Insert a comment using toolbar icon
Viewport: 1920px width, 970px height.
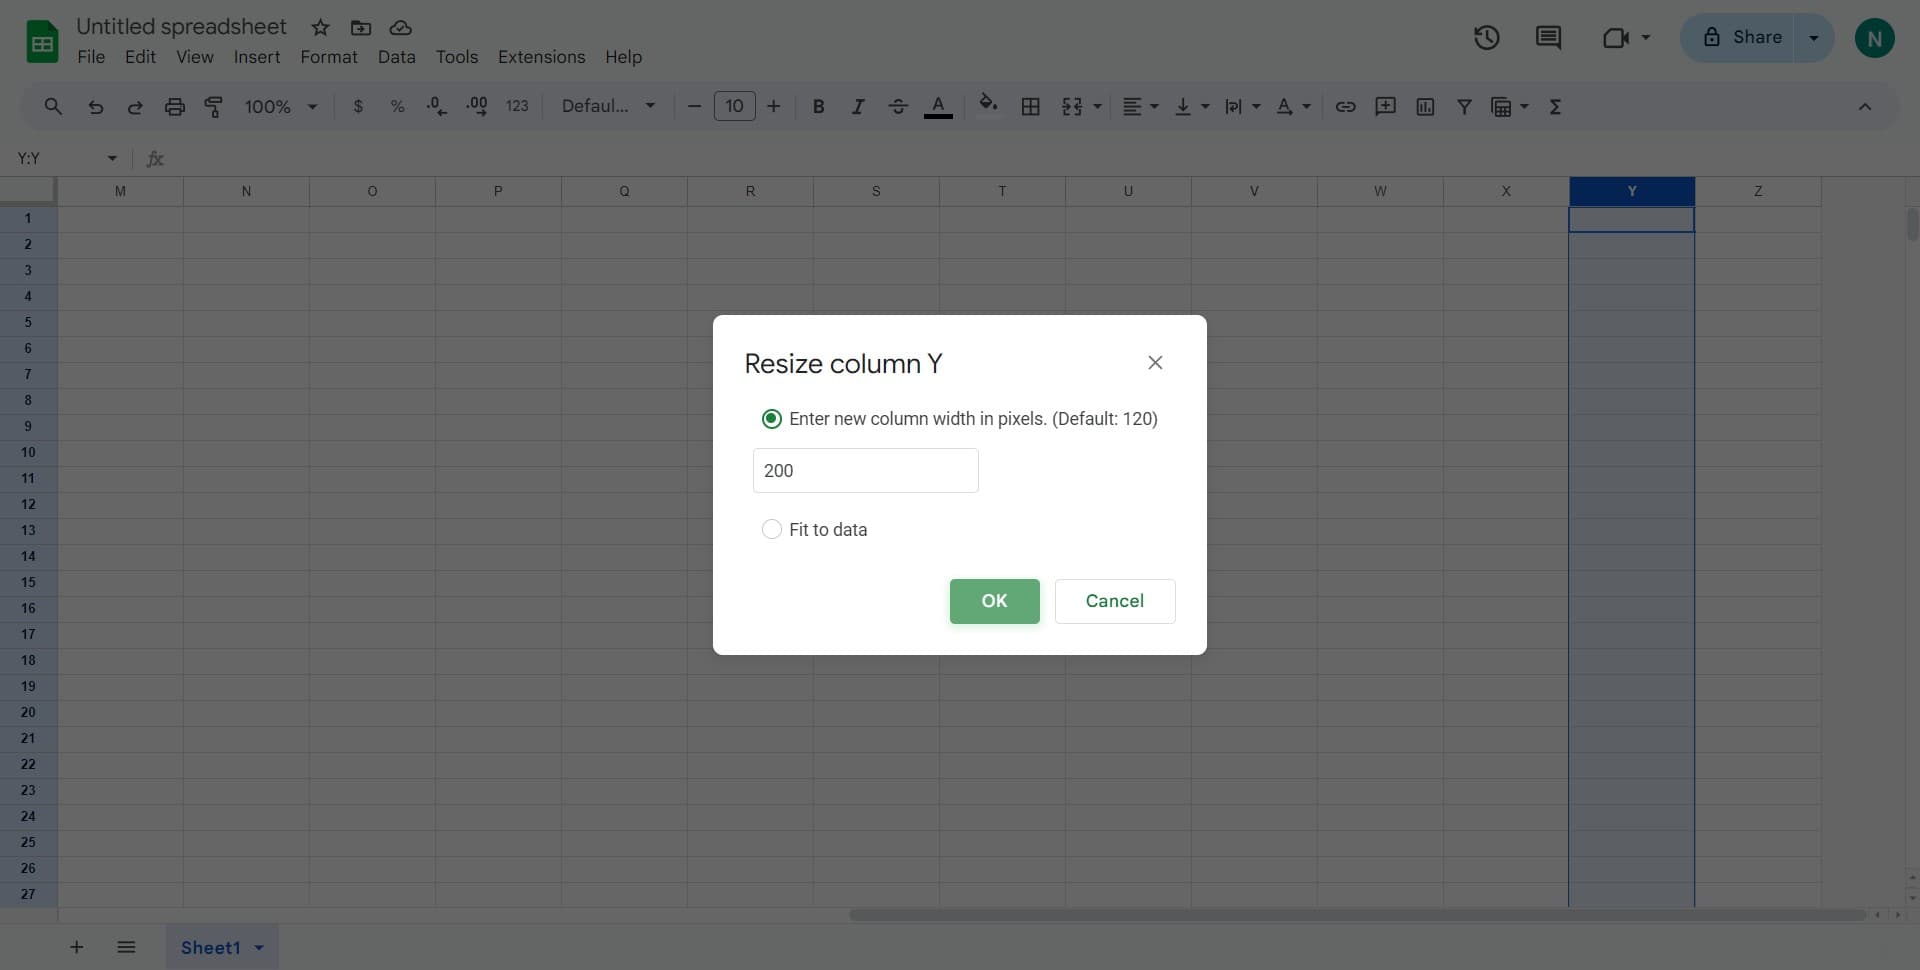click(1385, 106)
